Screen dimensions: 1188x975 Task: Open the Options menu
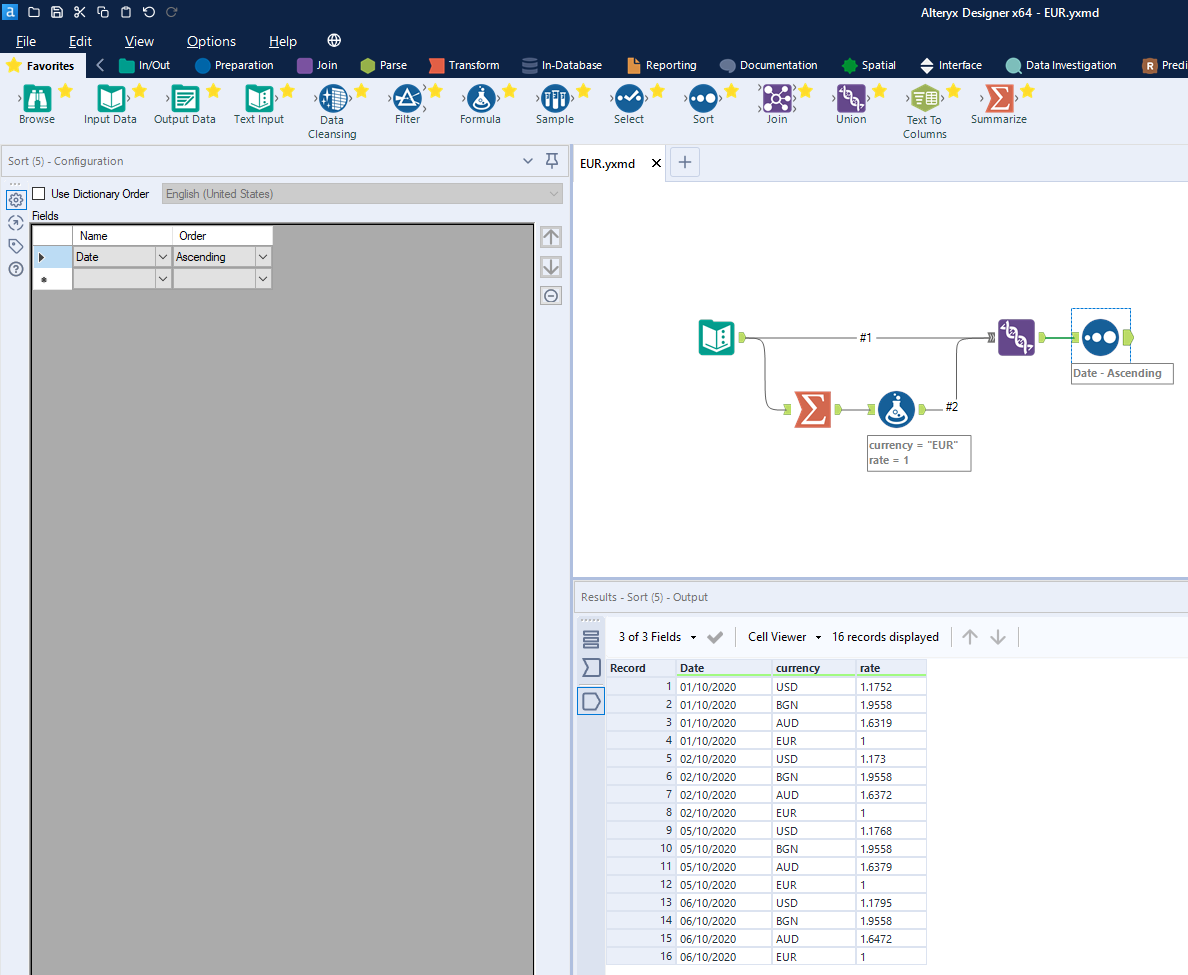point(211,41)
